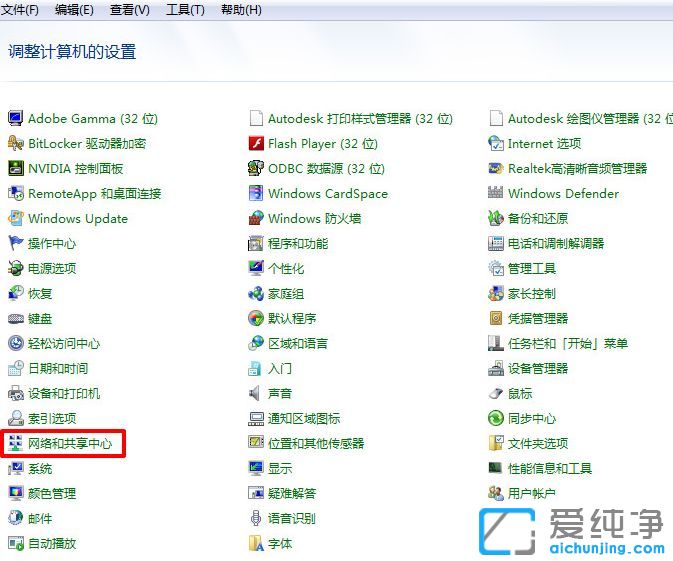Screen dimensions: 673x561
Task: Click the 用户帐户 people icon
Action: [x=496, y=493]
